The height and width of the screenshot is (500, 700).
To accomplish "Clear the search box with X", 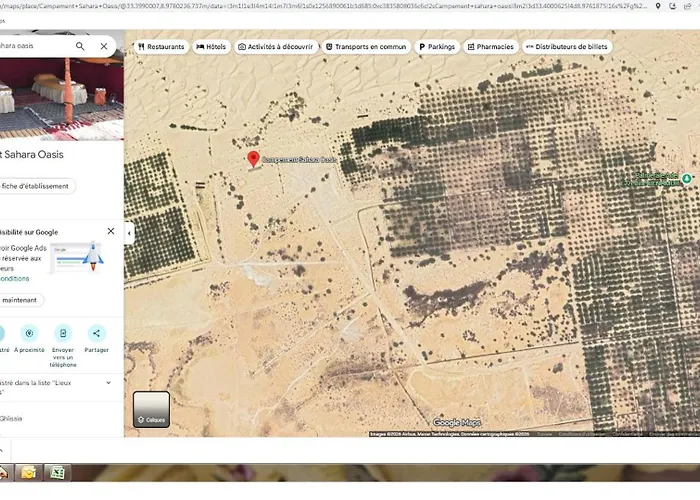I will point(104,46).
